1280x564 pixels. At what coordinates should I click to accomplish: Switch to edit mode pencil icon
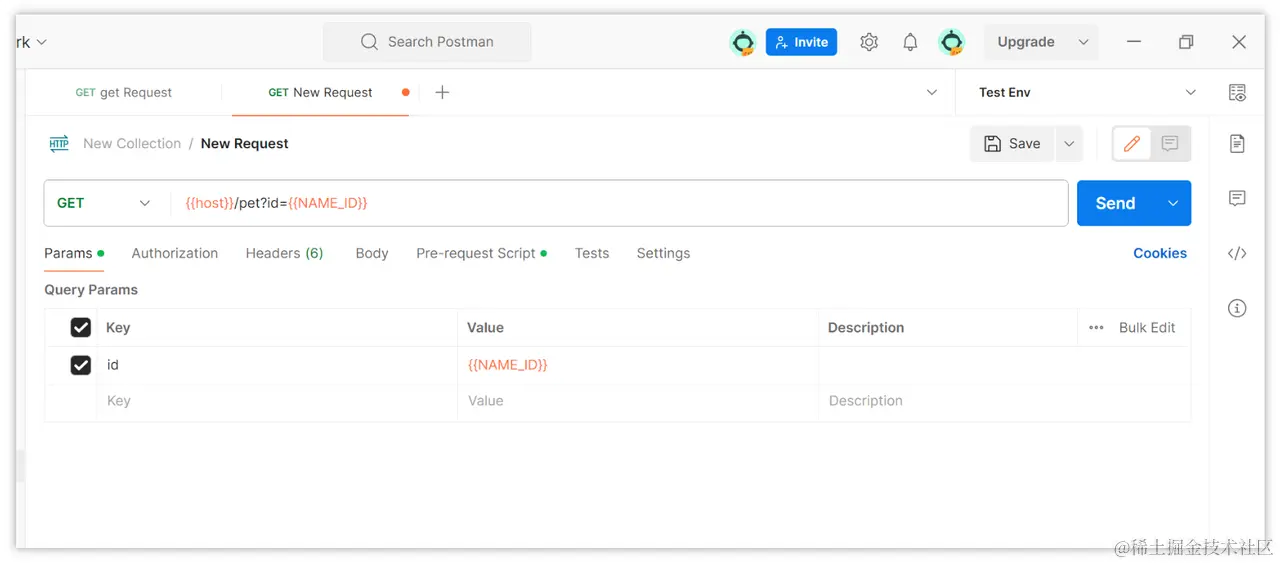point(1132,144)
